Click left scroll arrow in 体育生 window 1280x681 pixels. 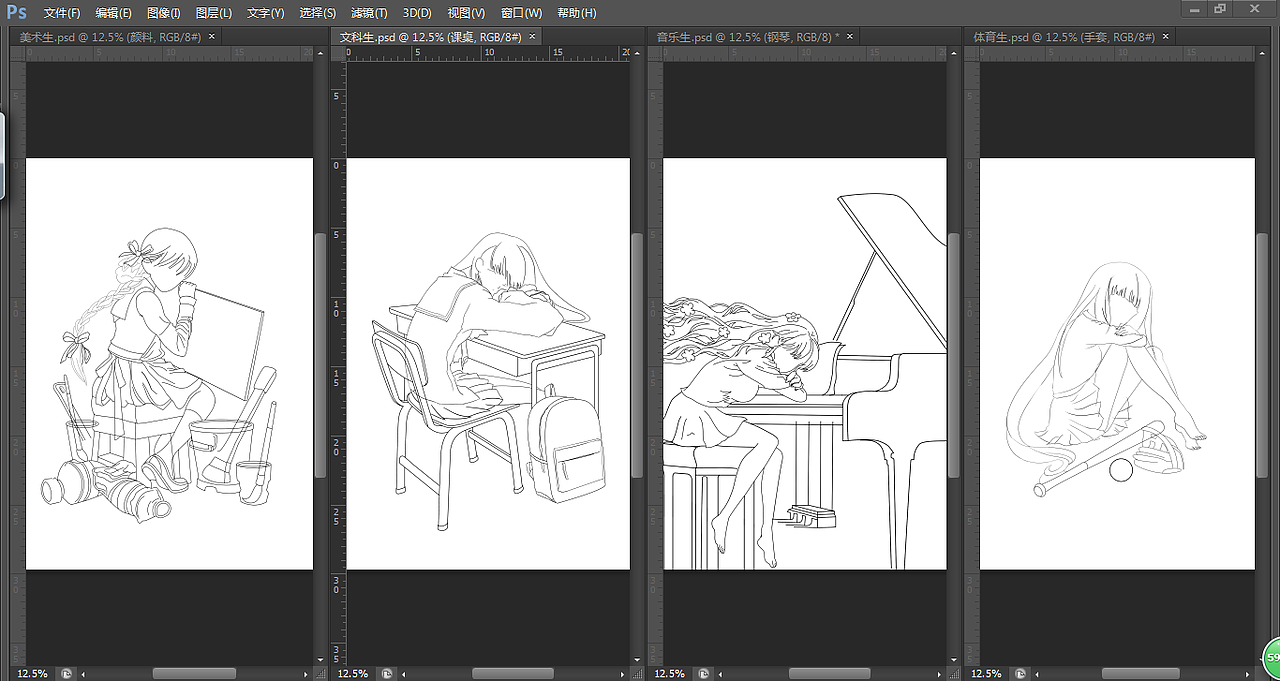pyautogui.click(x=1038, y=674)
